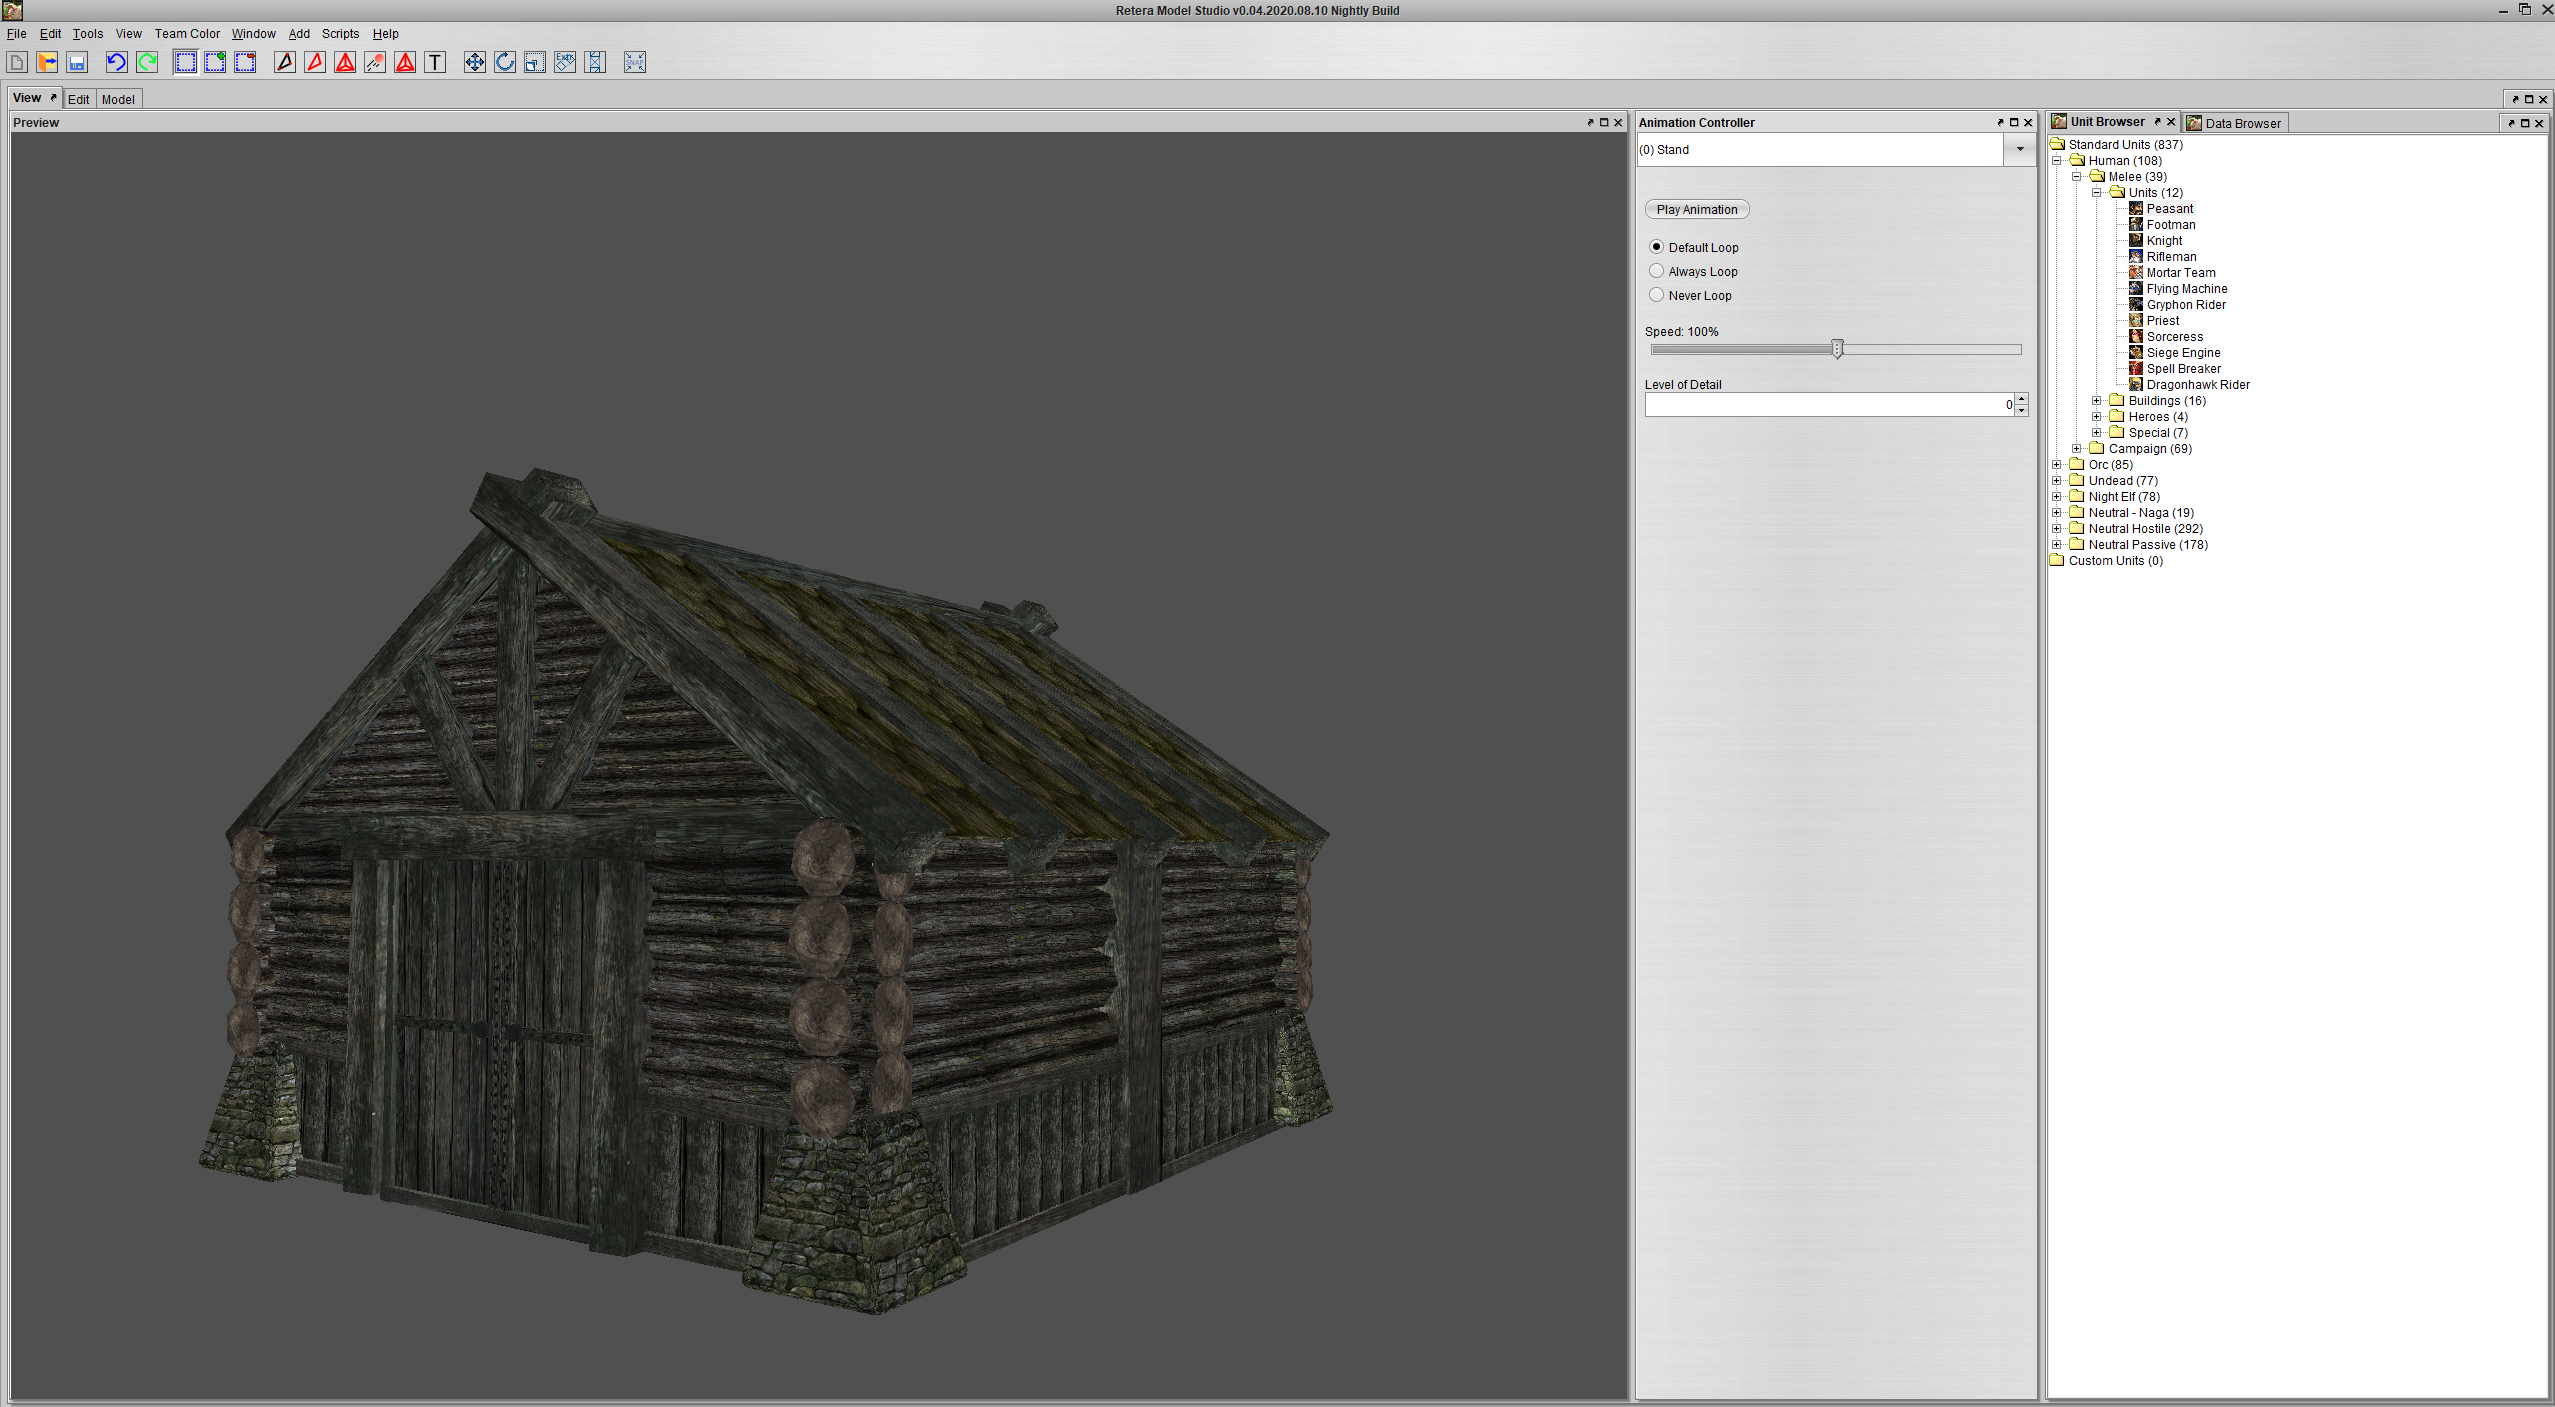
Task: Select Knight in the unit tree
Action: [2164, 241]
